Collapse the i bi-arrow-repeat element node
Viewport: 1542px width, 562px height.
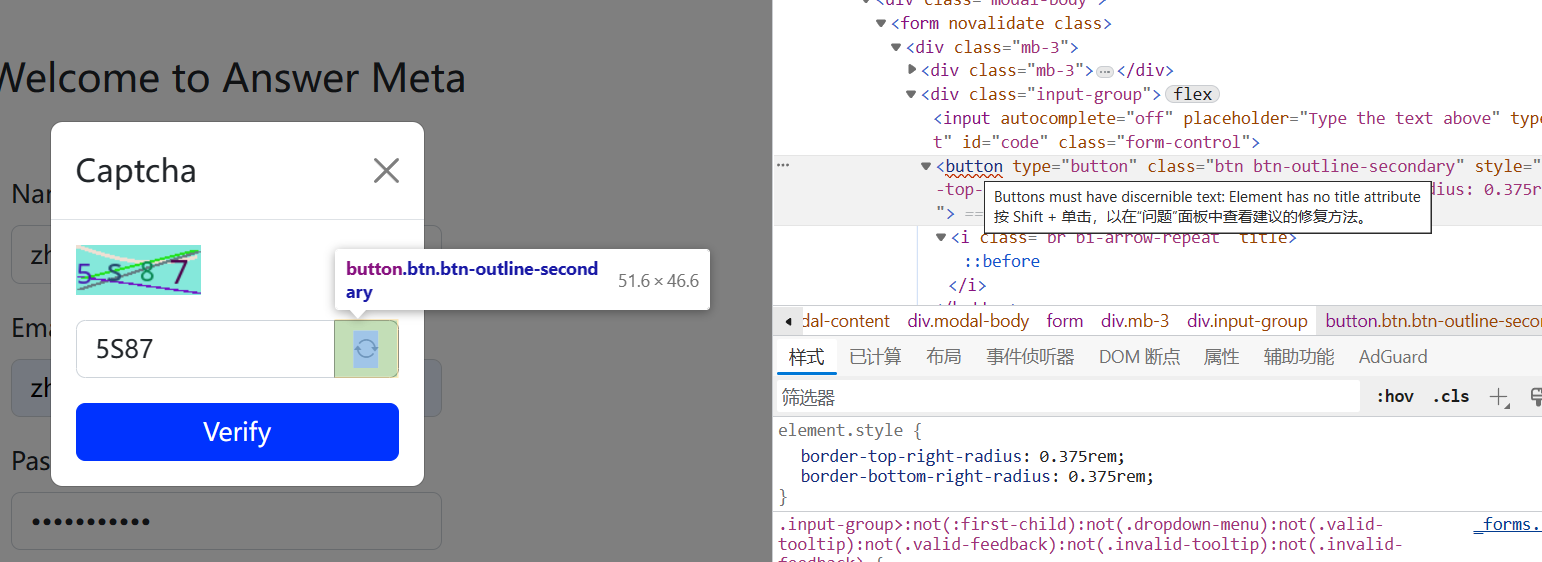click(942, 237)
